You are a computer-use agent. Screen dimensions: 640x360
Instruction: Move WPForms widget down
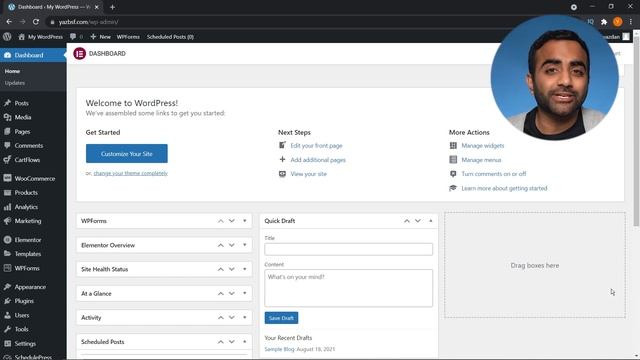coord(231,221)
